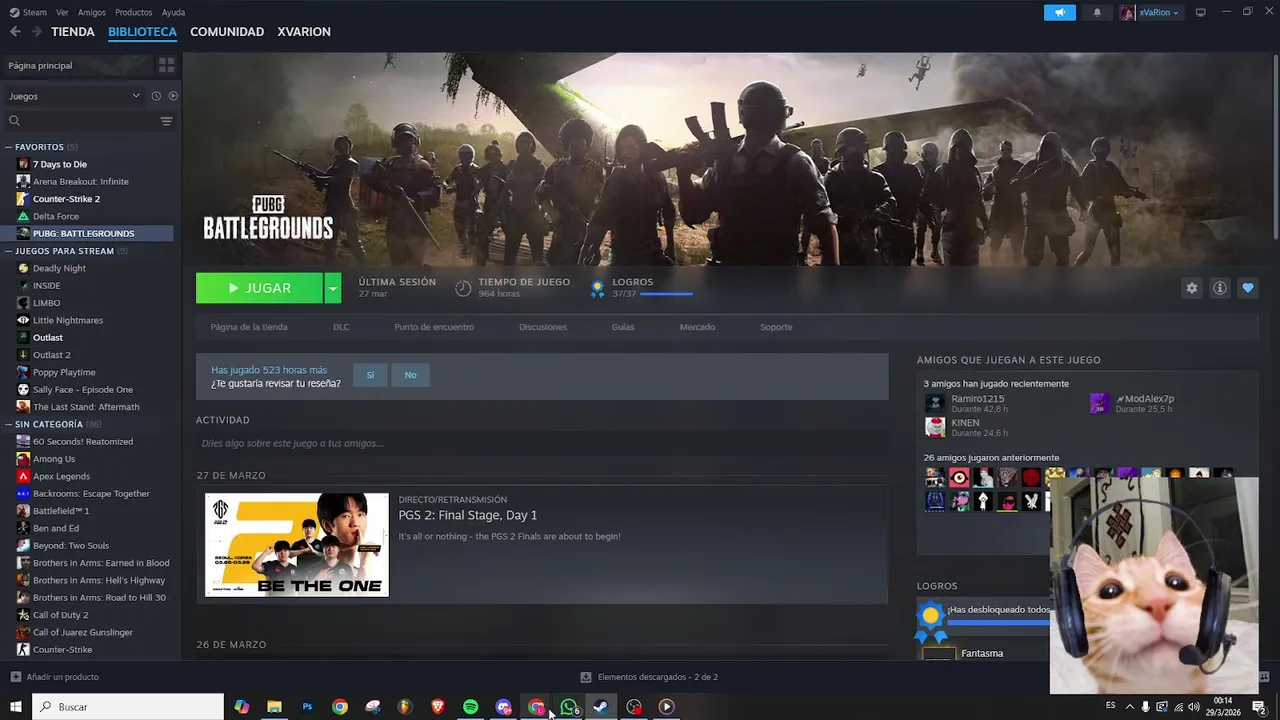Open launch options arrow next to JUGAR
The width and height of the screenshot is (1280, 720).
click(332, 288)
